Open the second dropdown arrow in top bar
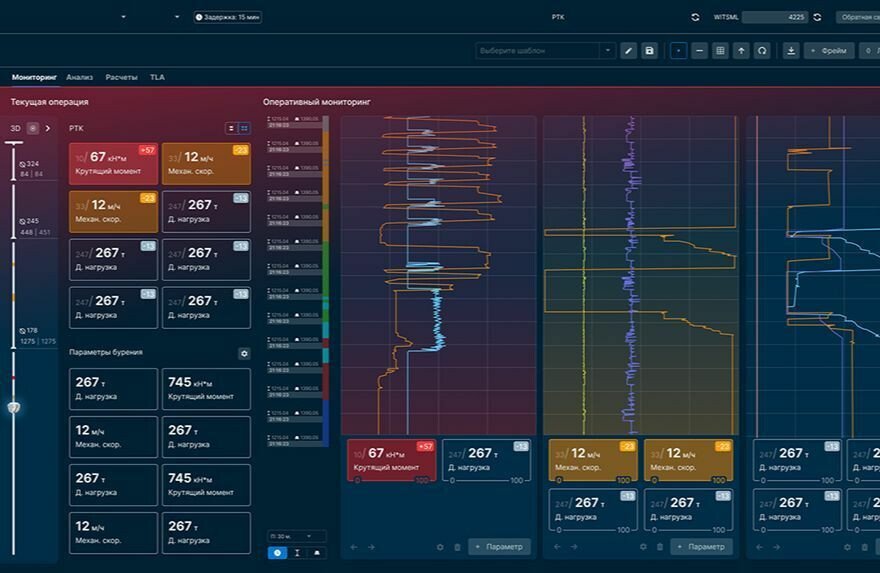The image size is (880, 573). (x=177, y=17)
